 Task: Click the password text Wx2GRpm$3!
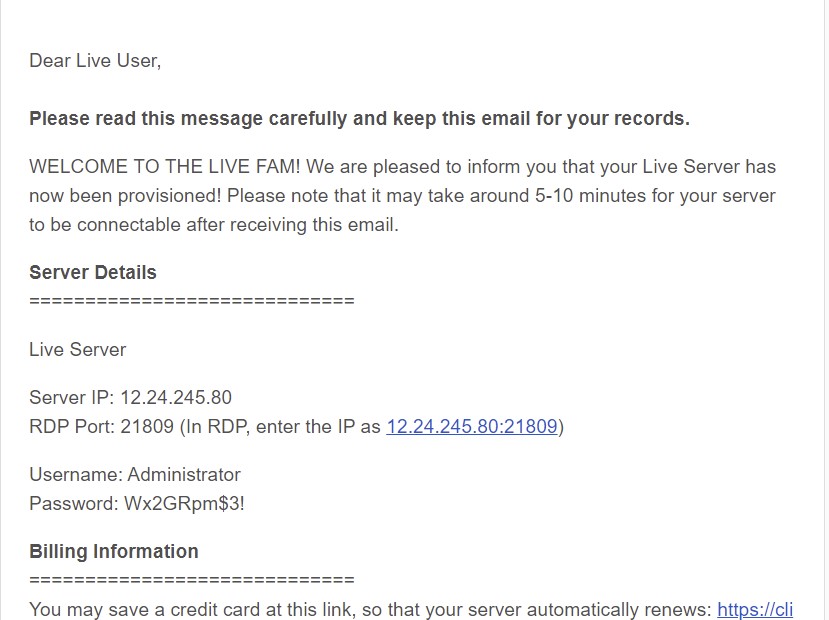[x=185, y=503]
